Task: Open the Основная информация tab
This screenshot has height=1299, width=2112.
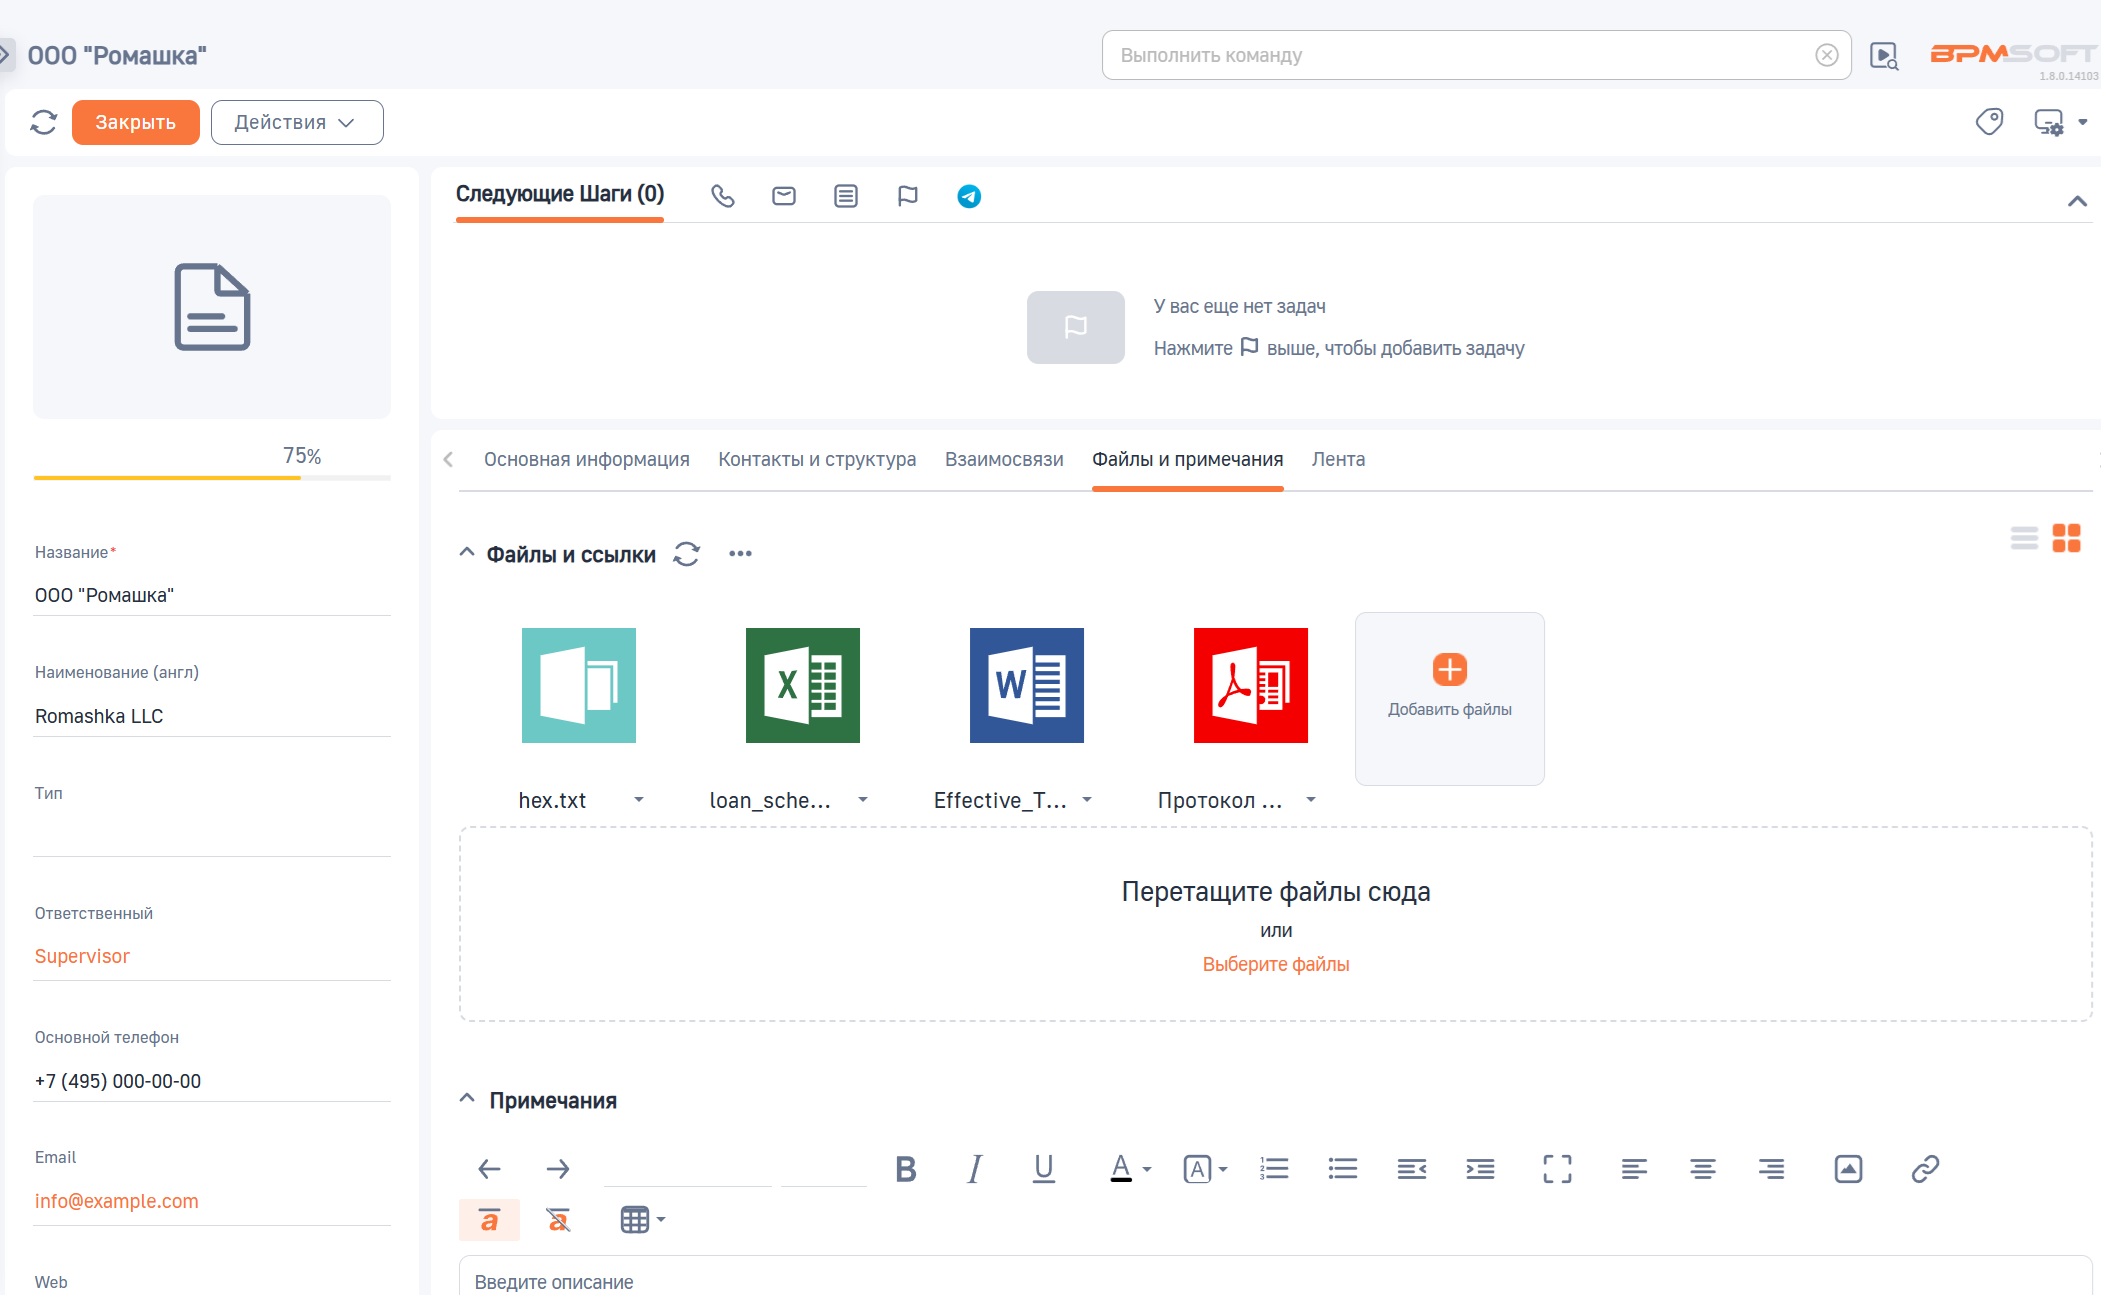Action: coord(586,459)
